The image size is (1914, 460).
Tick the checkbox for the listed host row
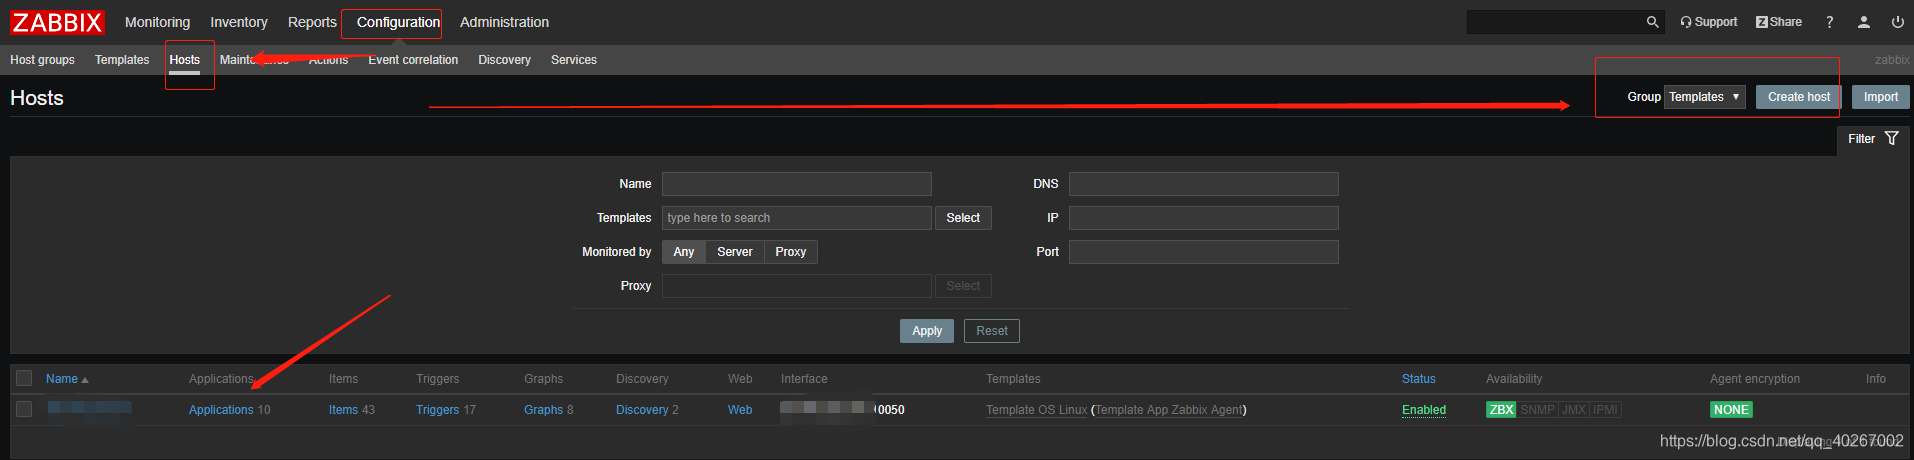point(24,409)
